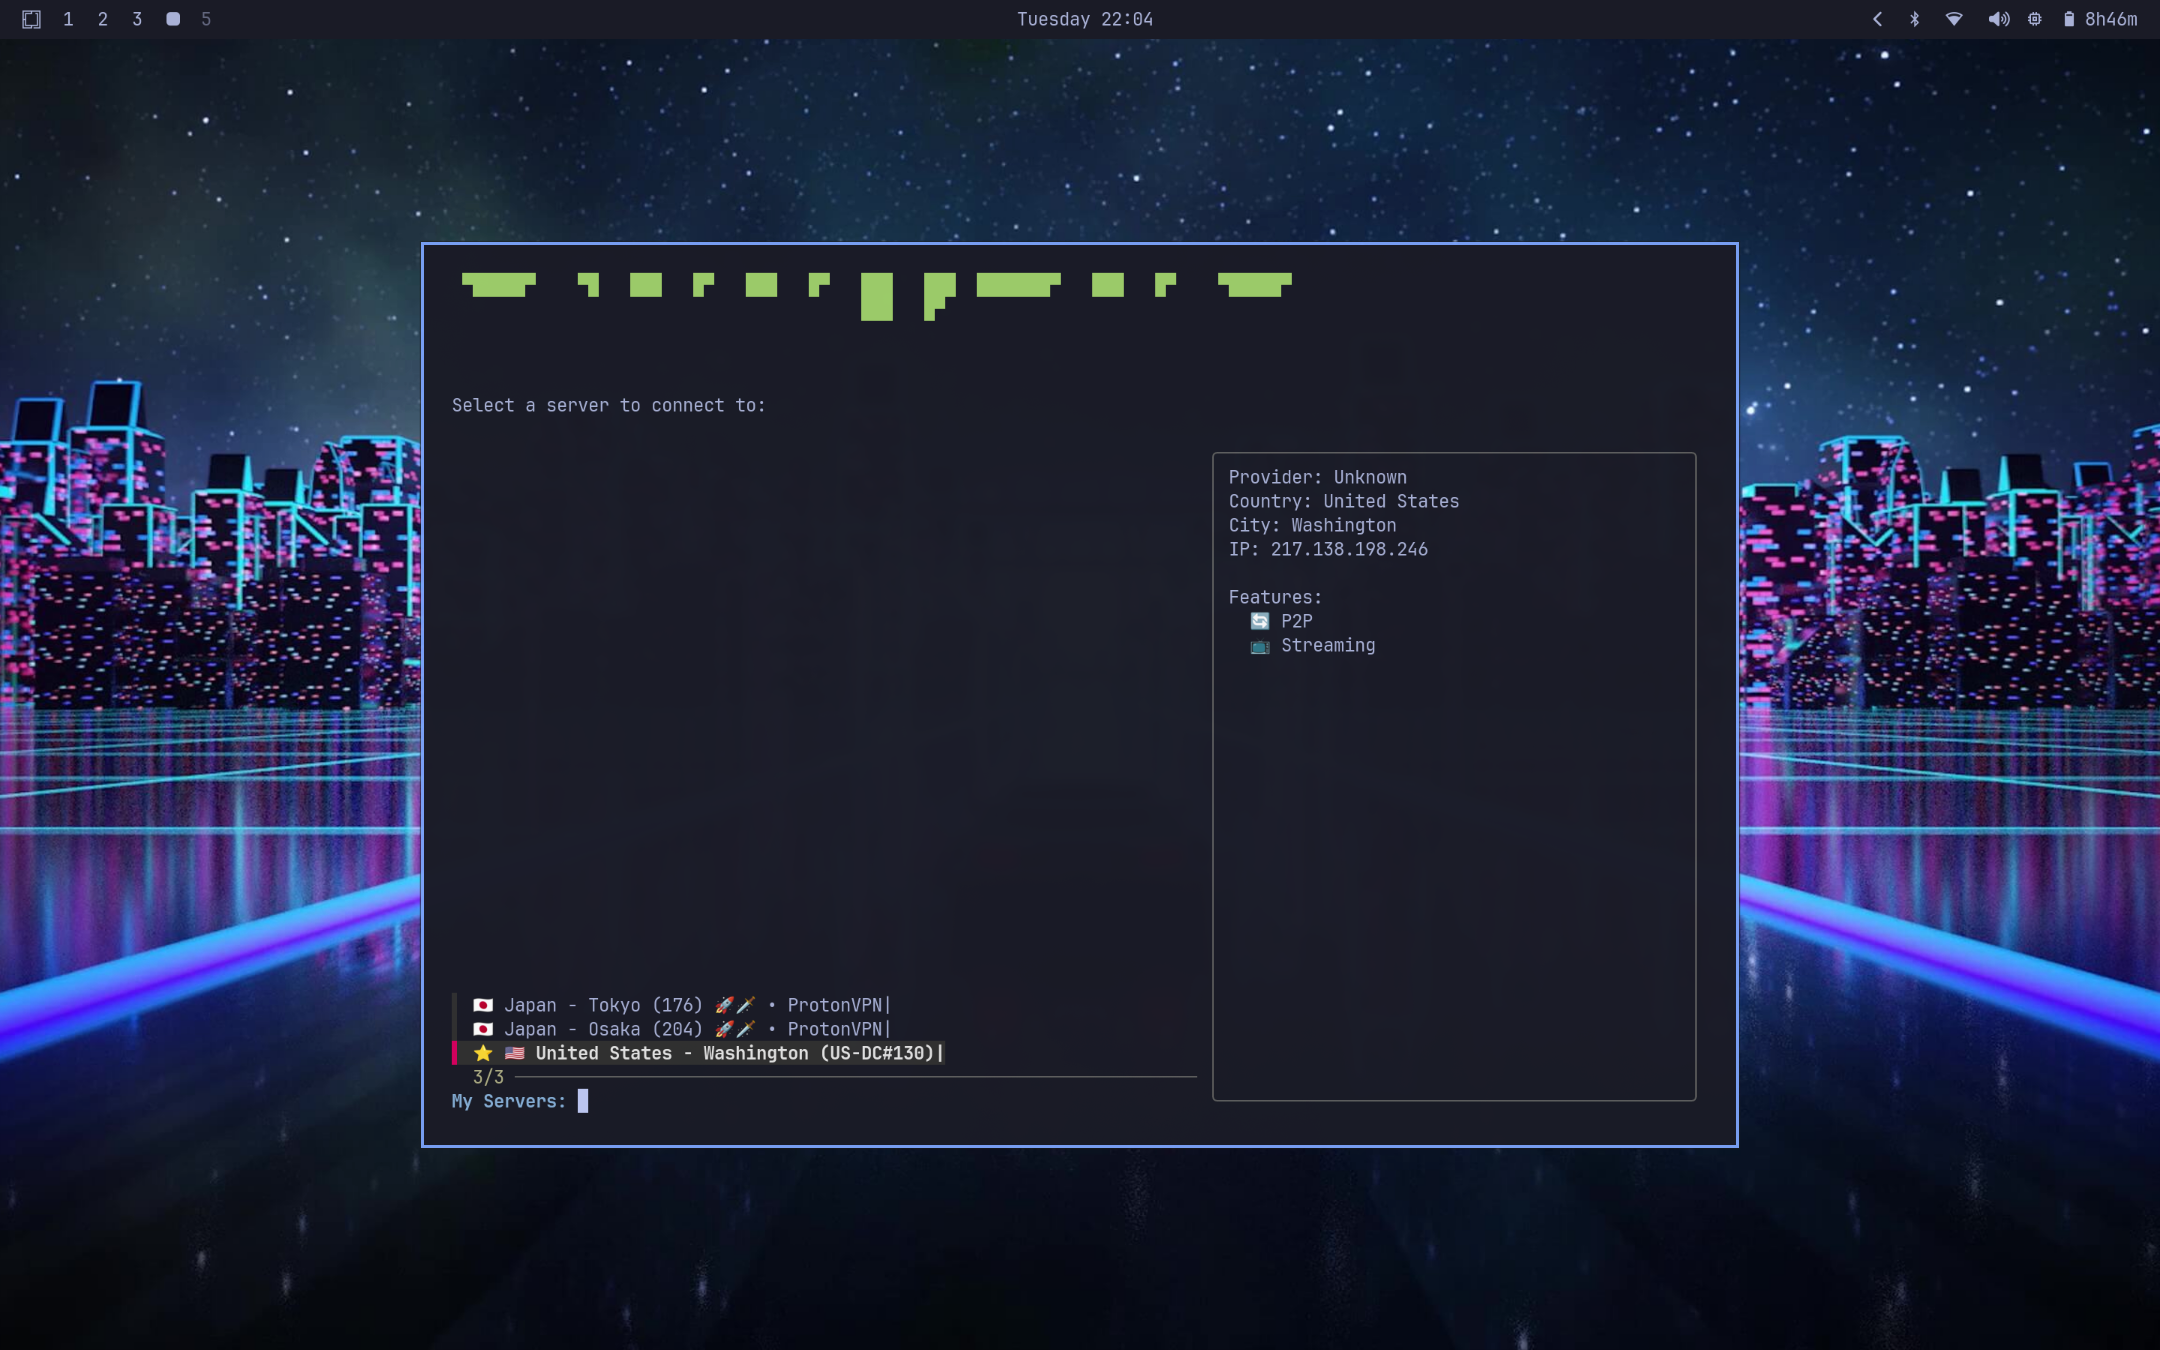This screenshot has width=2160, height=1350.
Task: Click the Bluetooth icon in the top bar
Action: (x=1914, y=19)
